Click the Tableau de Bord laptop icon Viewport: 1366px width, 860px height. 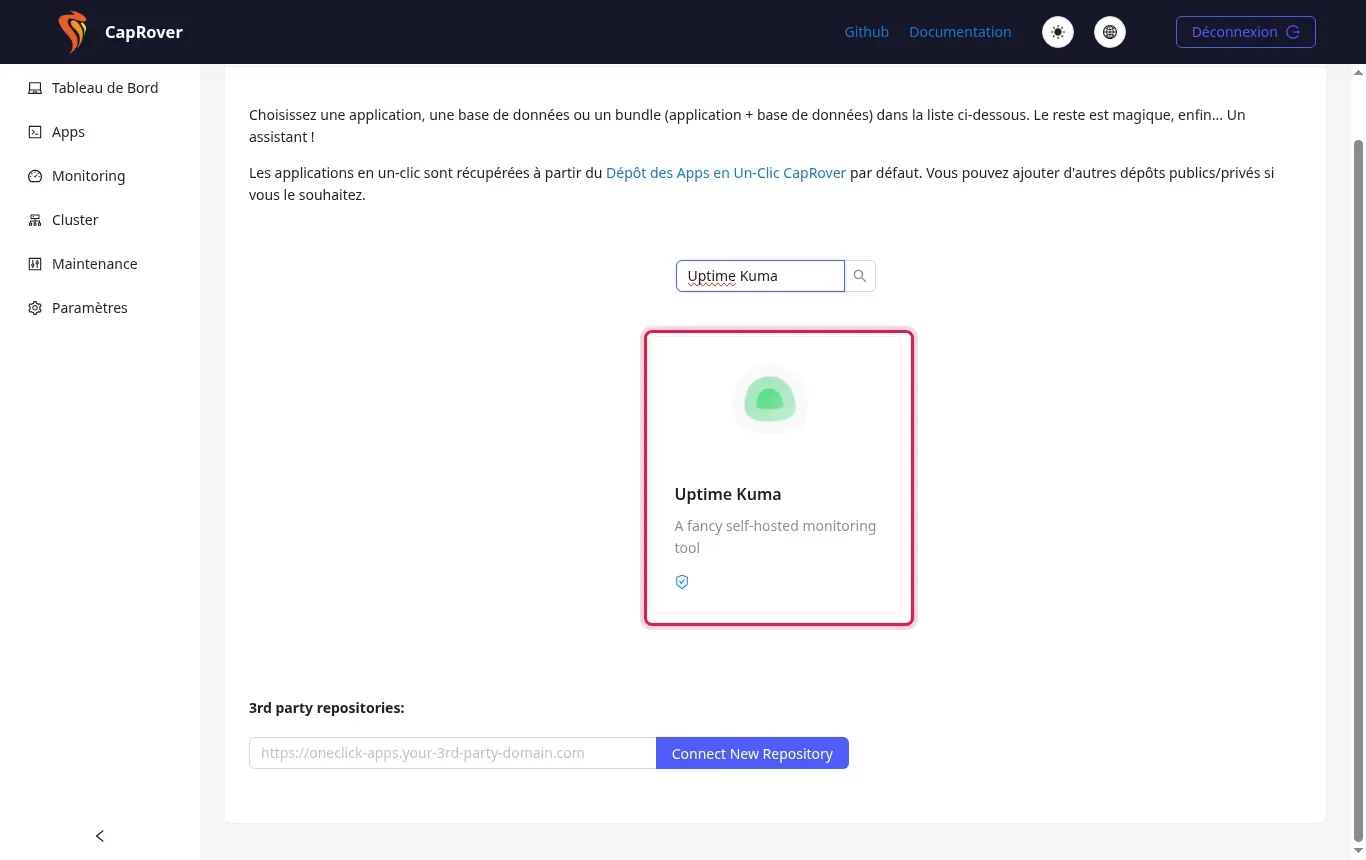tap(35, 88)
